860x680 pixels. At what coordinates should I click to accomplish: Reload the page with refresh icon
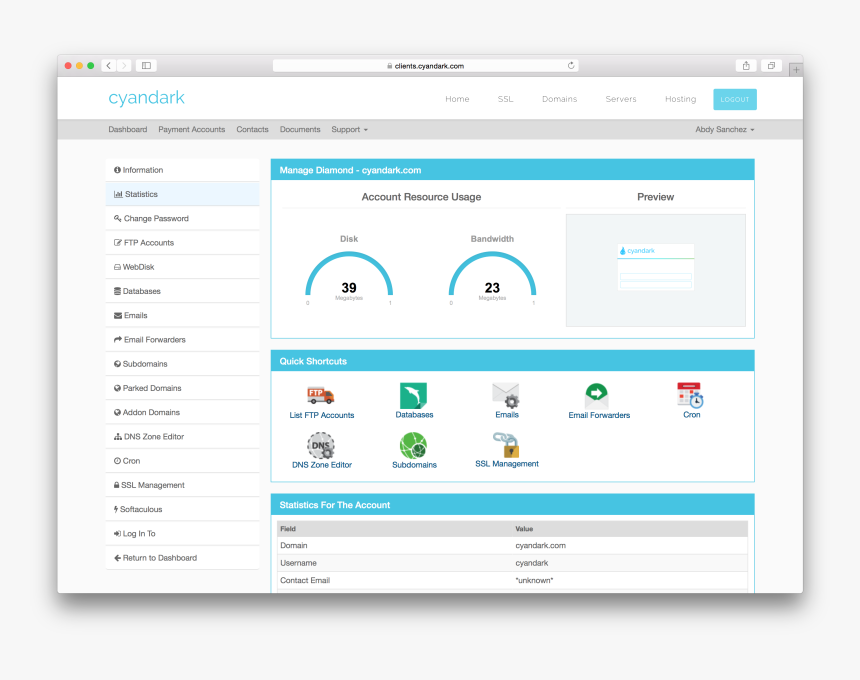point(571,66)
